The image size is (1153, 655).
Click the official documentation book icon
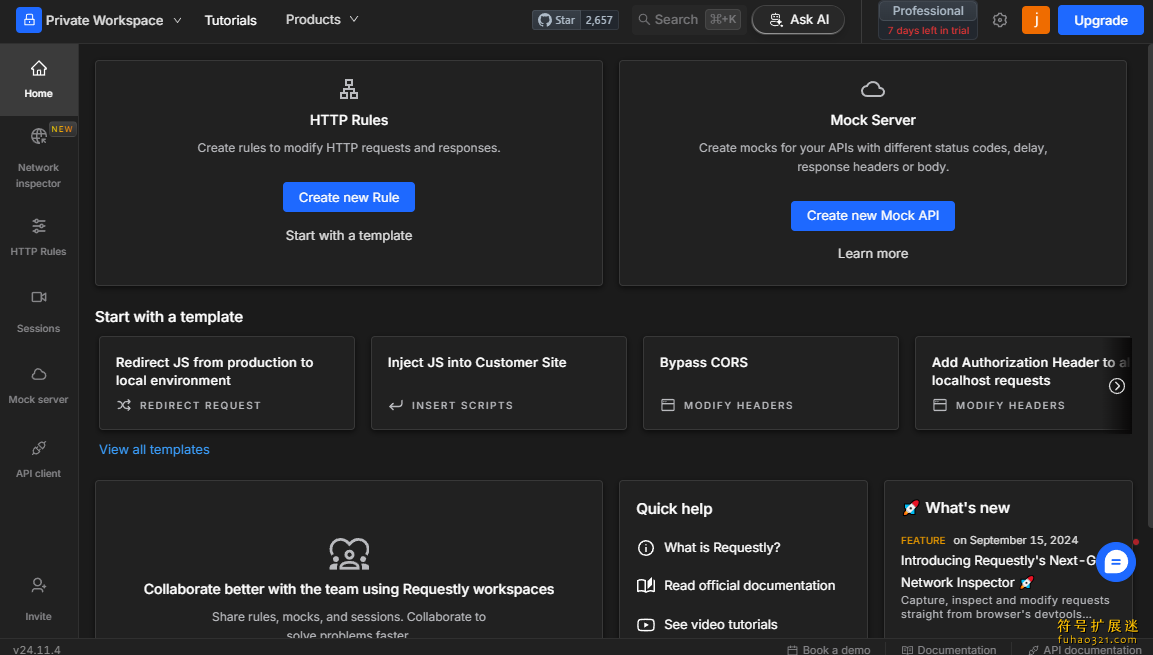point(646,586)
